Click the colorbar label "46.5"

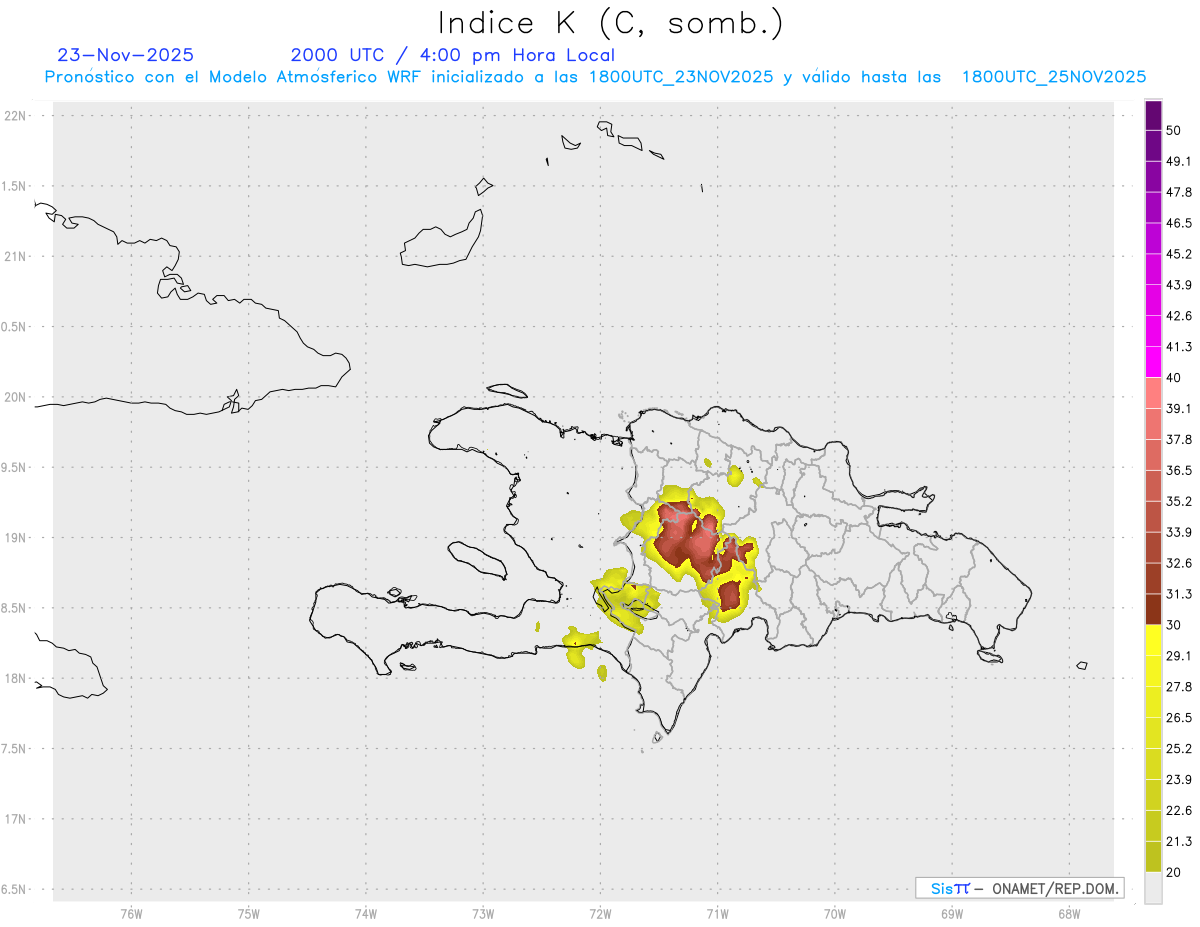[1179, 223]
